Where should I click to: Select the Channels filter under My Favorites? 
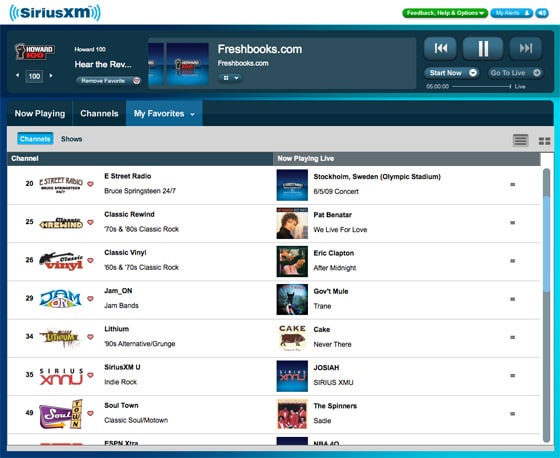click(x=35, y=139)
